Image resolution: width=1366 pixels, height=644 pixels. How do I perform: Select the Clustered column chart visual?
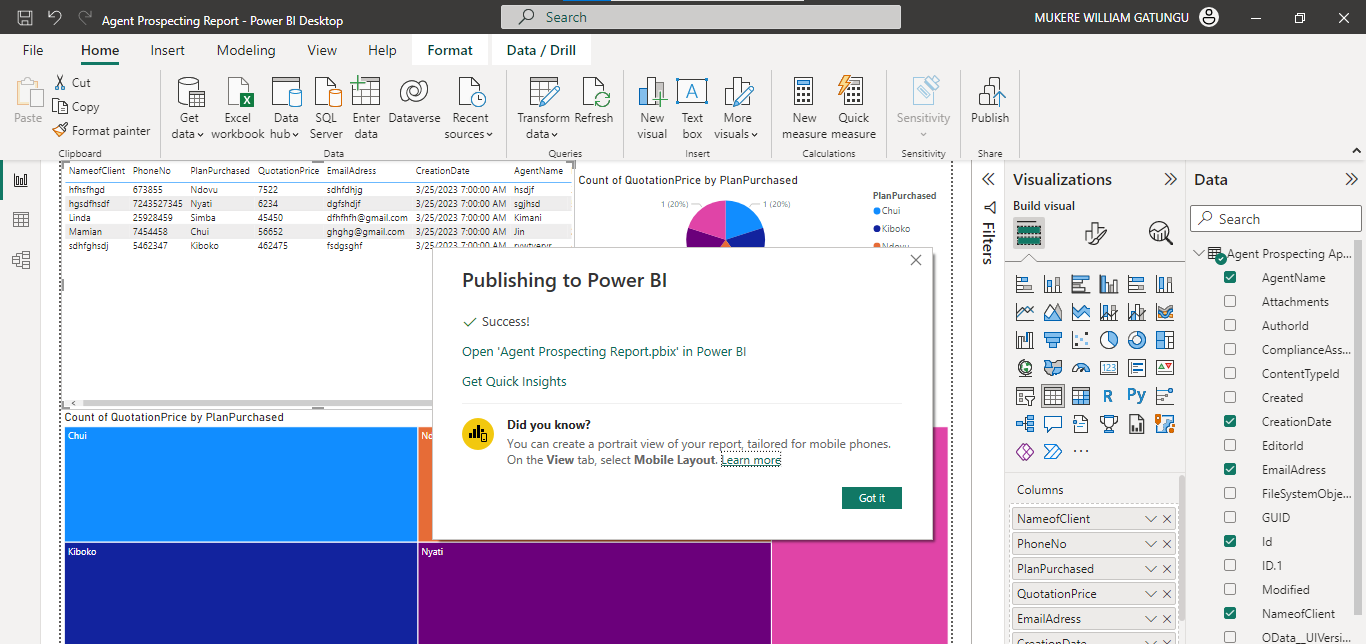pos(1109,284)
